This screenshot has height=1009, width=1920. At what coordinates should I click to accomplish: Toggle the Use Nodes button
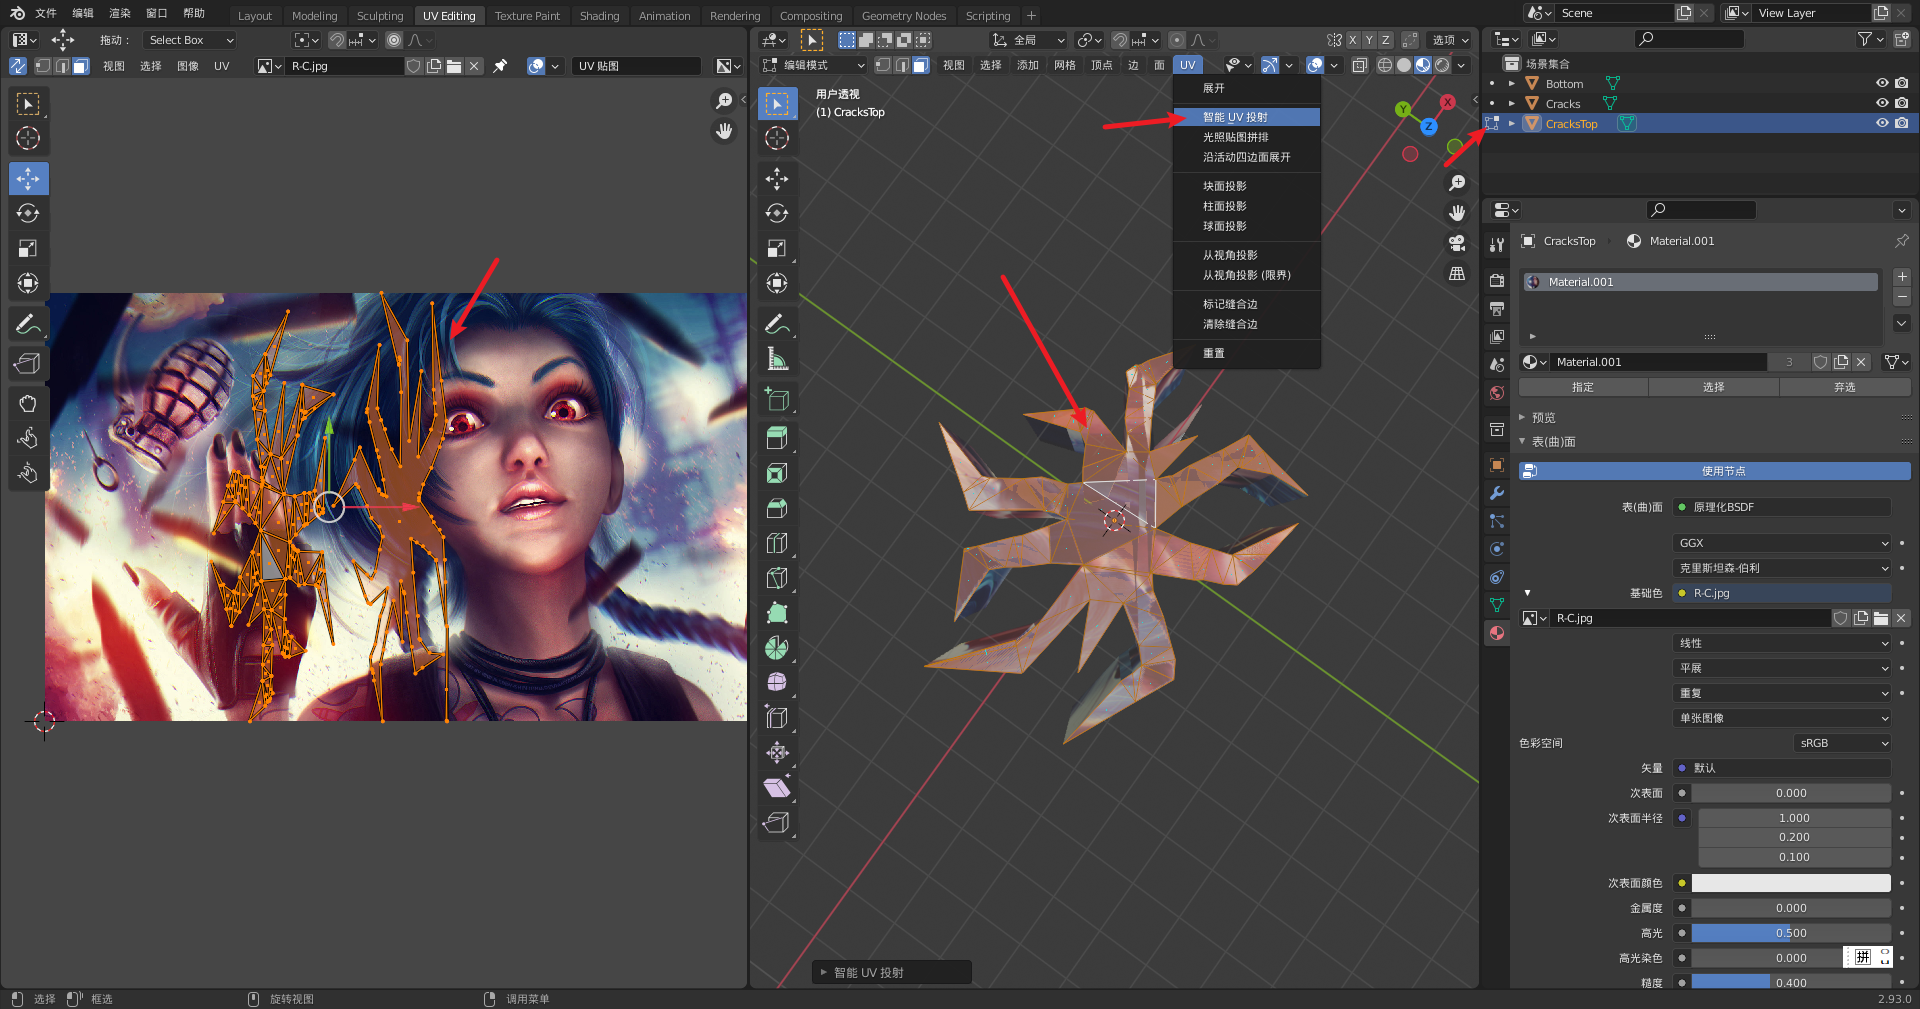pyautogui.click(x=1715, y=471)
